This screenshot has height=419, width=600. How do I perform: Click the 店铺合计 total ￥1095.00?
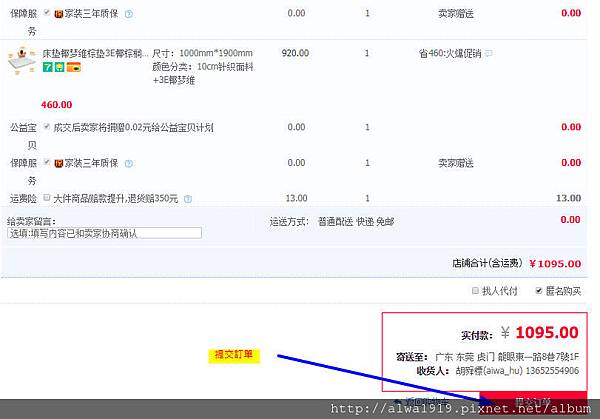tap(555, 264)
